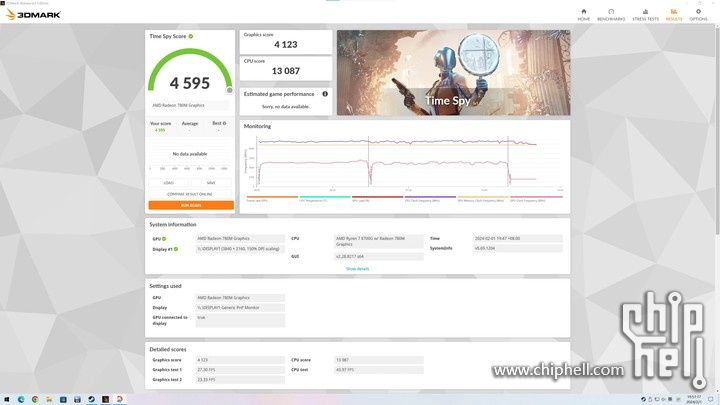This screenshot has width=720, height=405.
Task: Click the 3DMark logo
Action: pos(33,14)
